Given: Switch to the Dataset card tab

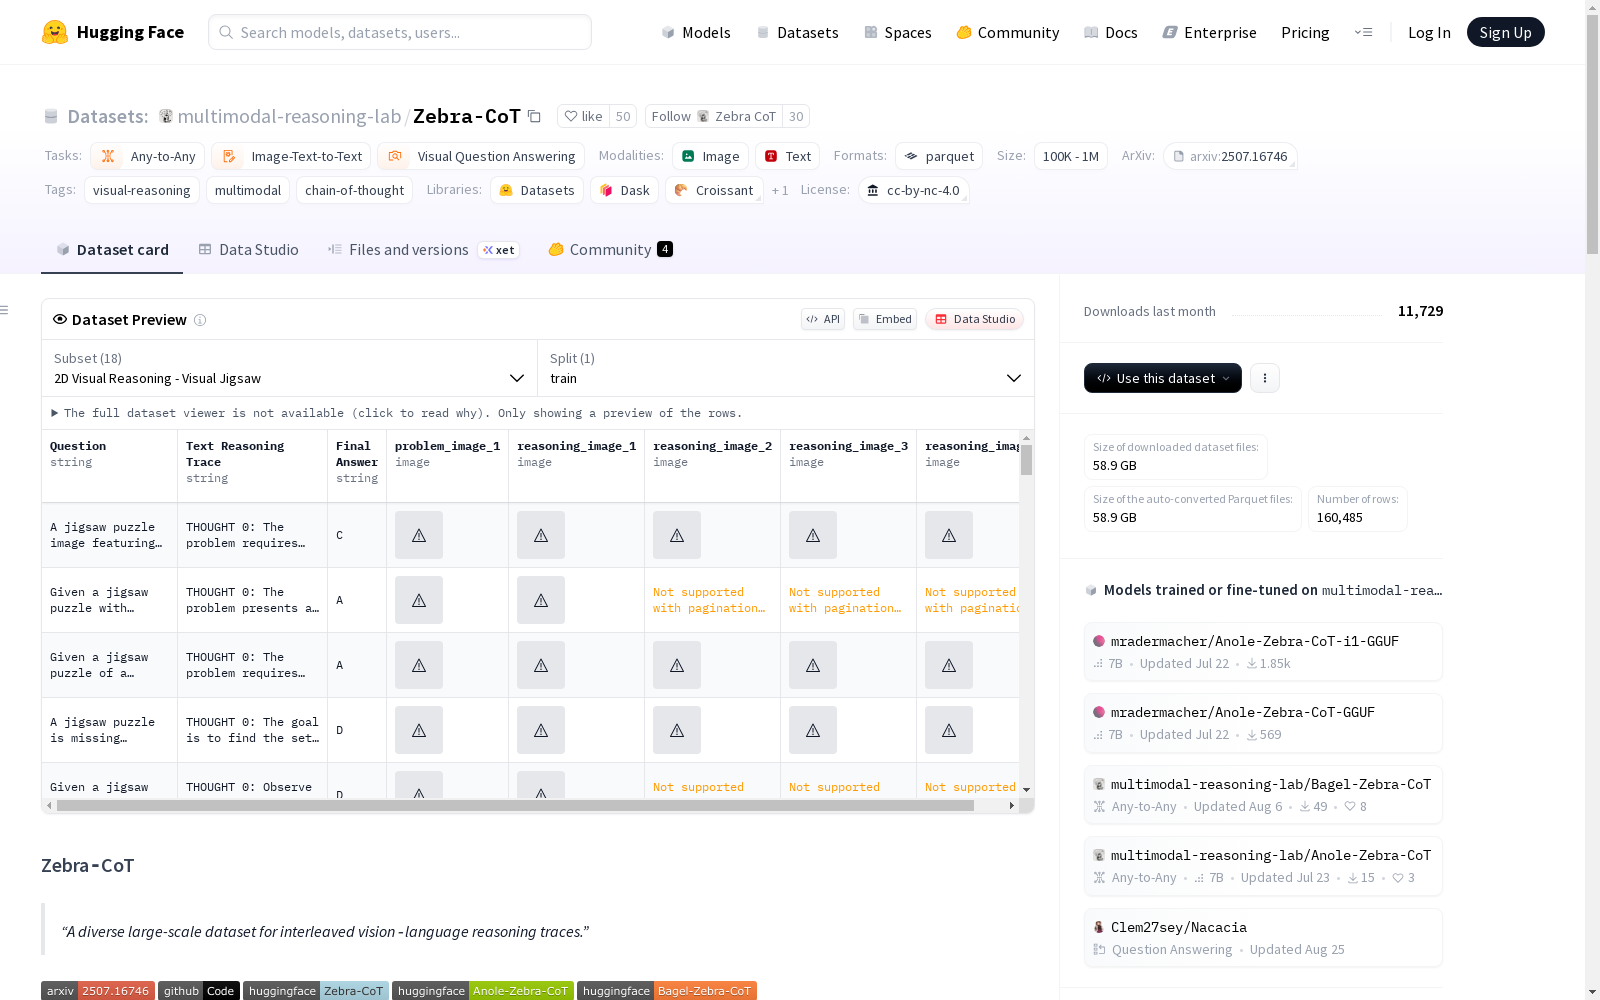Looking at the screenshot, I should point(112,250).
